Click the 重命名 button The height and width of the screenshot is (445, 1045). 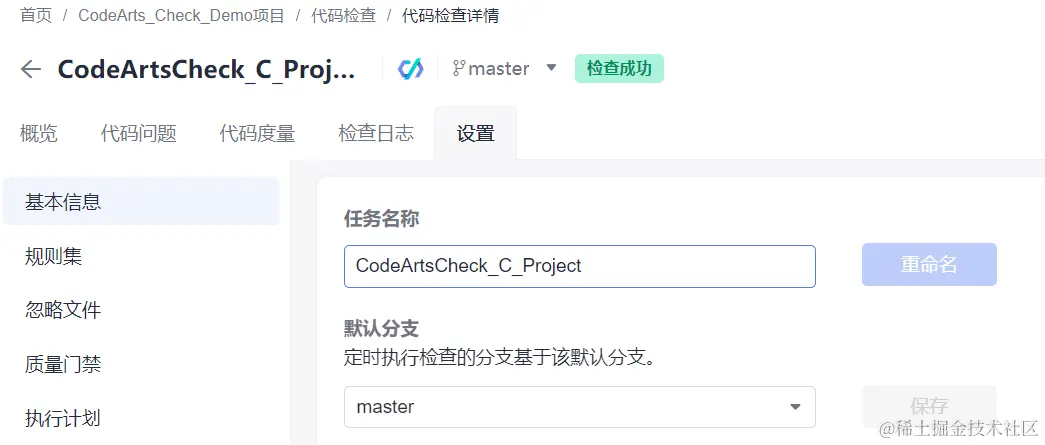929,264
